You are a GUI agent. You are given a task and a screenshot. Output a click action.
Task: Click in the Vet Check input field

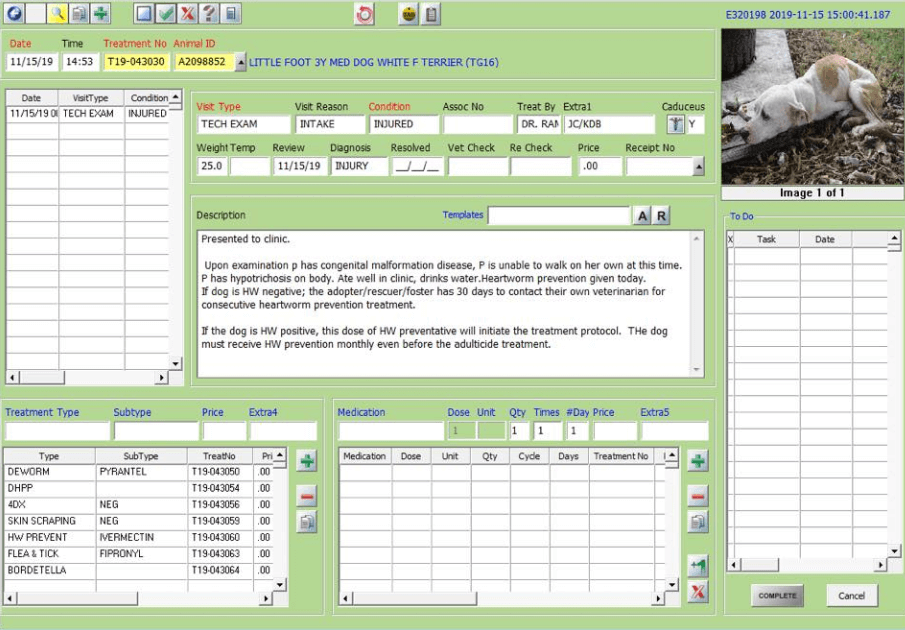coord(475,166)
